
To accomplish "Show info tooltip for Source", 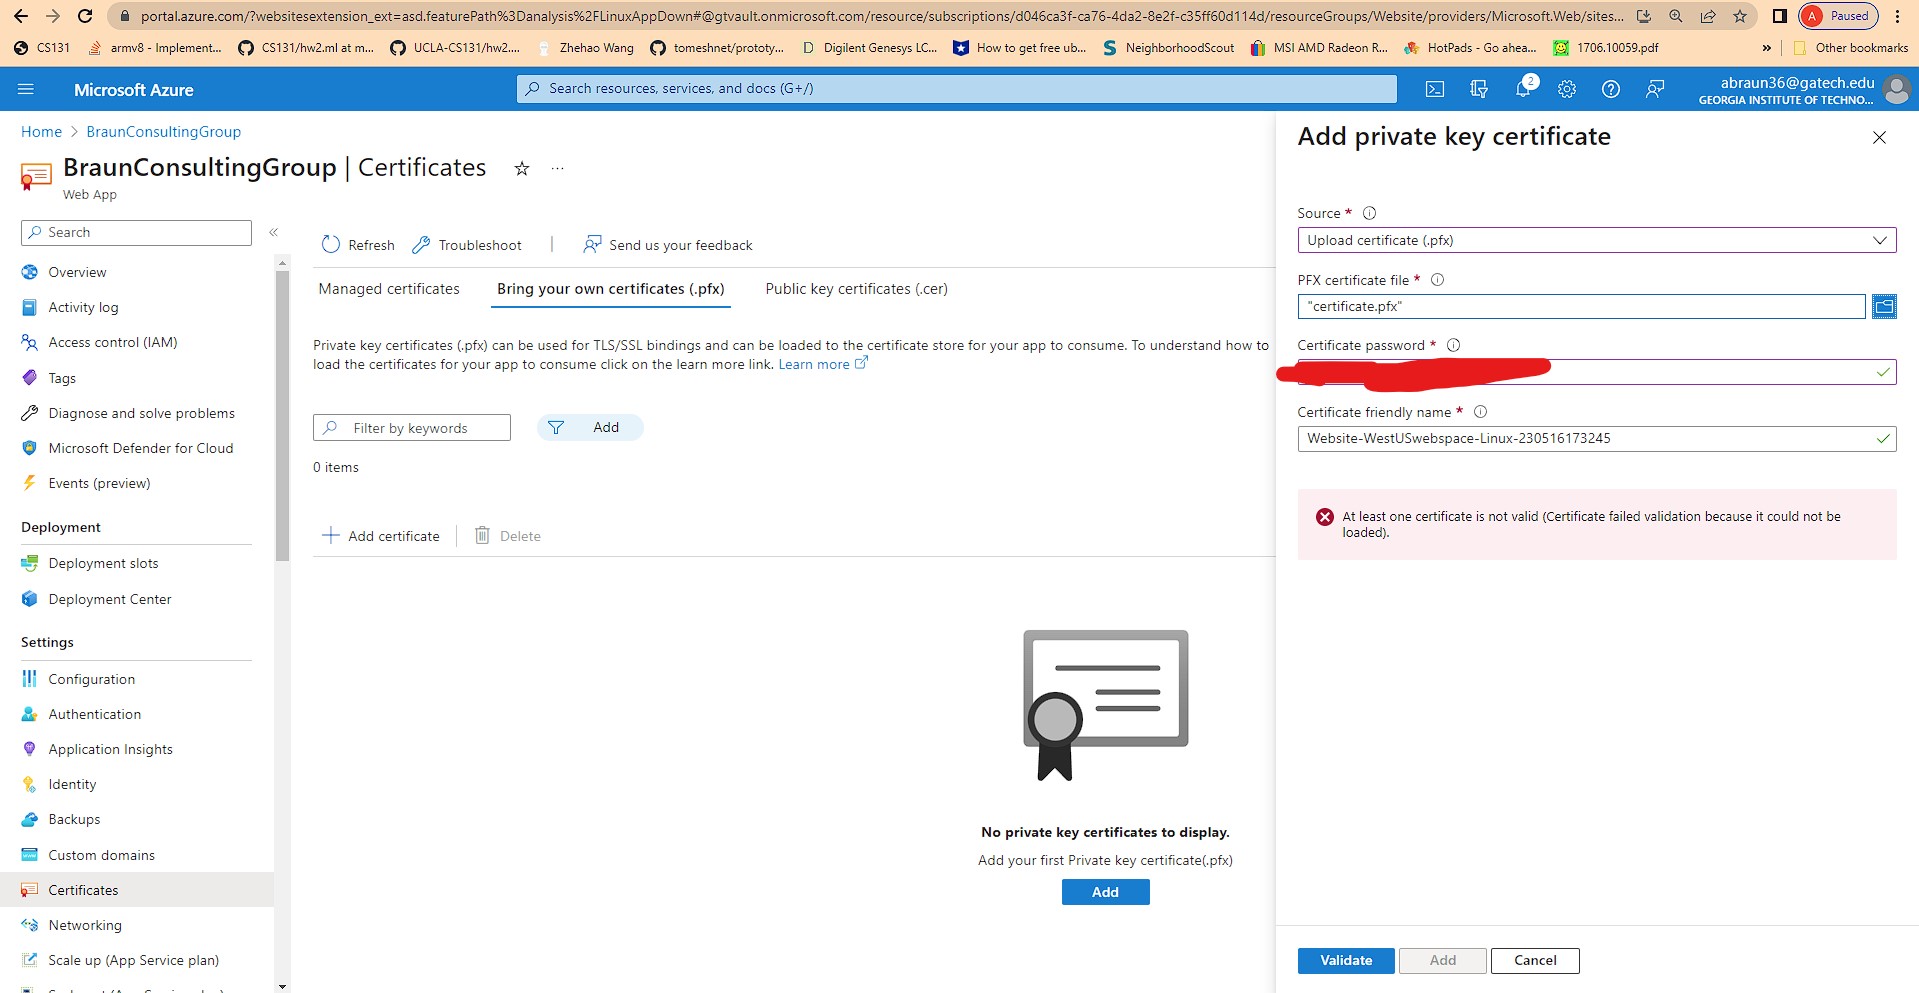I will (x=1370, y=213).
